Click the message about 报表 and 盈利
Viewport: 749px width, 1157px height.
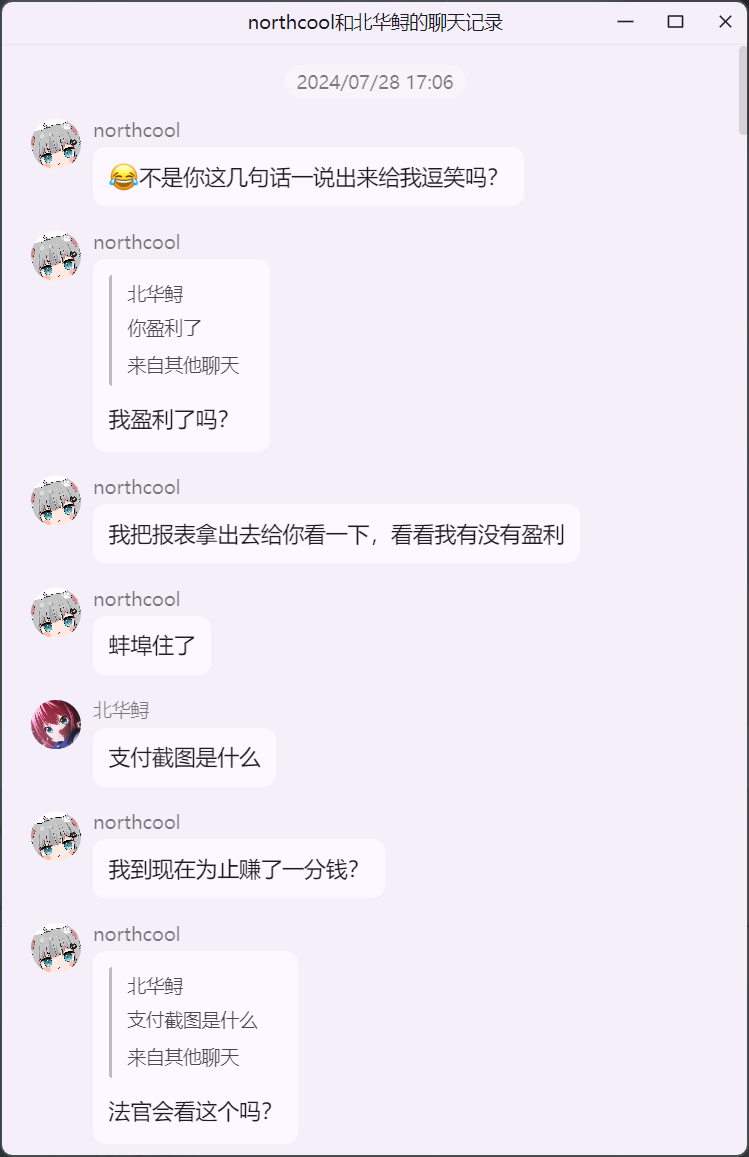tap(336, 534)
